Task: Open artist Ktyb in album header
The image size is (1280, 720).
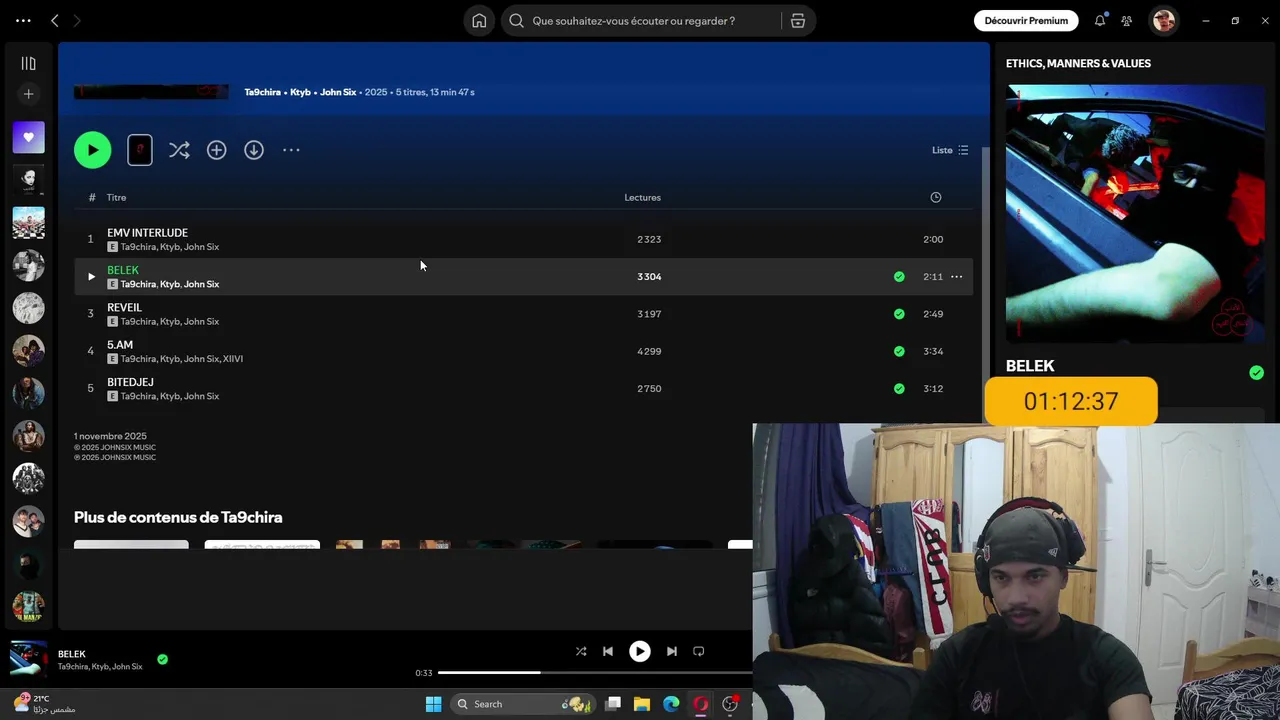Action: [300, 92]
